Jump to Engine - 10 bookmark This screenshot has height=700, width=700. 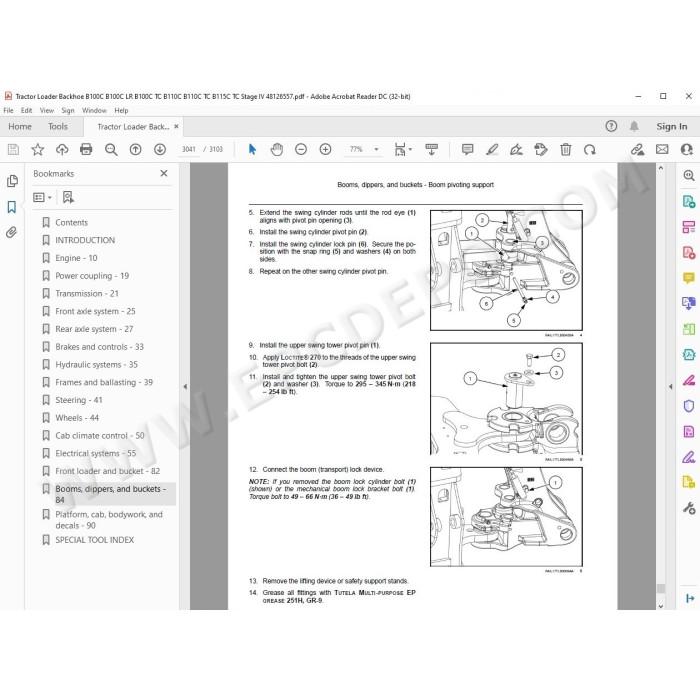coord(76,258)
